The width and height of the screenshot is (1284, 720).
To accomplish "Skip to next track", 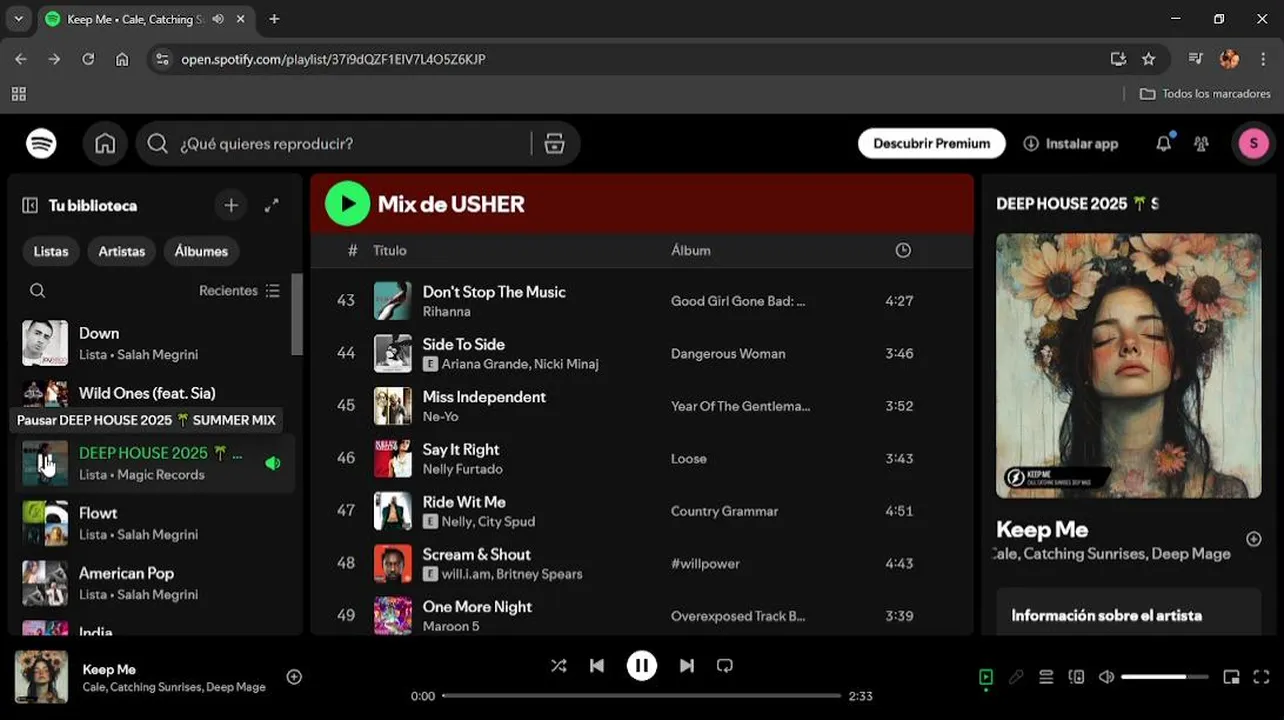I will point(687,666).
